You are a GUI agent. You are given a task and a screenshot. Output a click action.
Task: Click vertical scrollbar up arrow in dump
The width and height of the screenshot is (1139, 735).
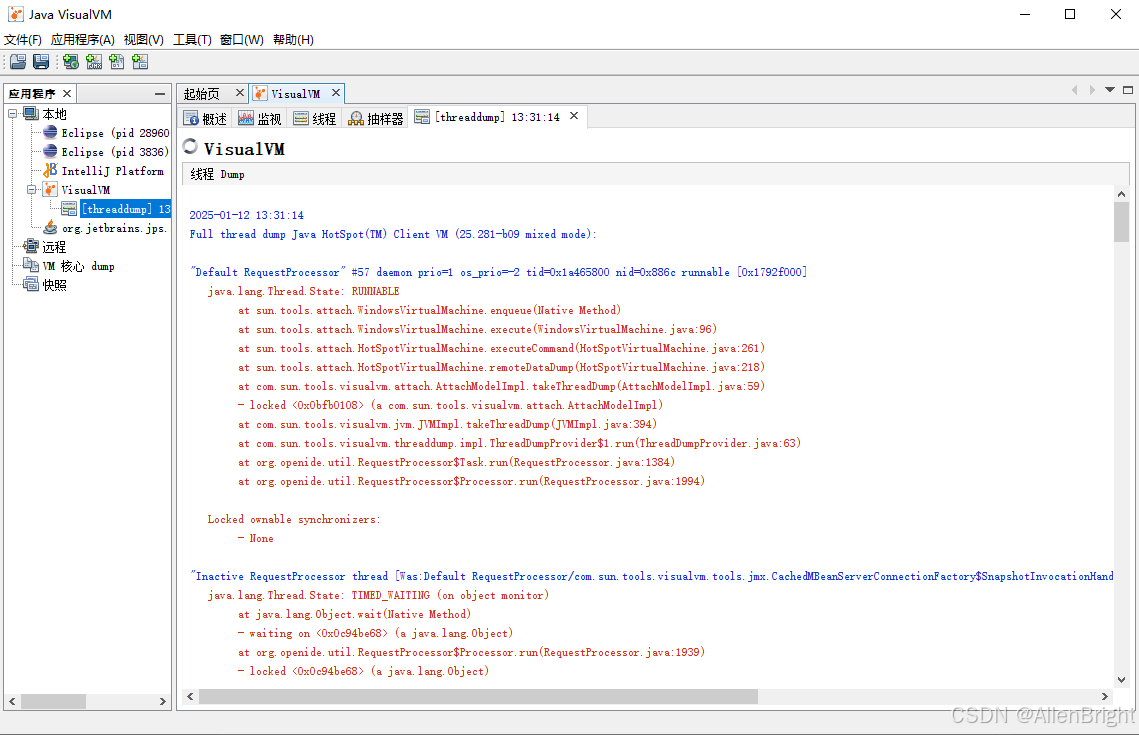click(x=1122, y=194)
